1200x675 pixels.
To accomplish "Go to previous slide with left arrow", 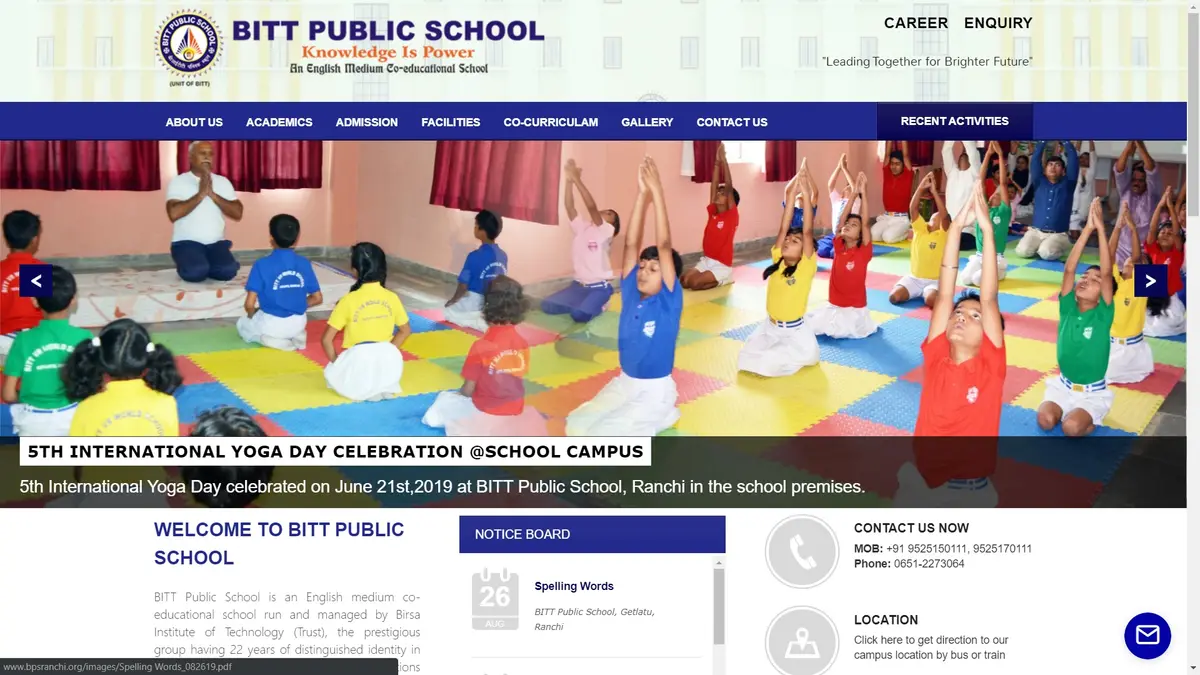I will point(36,281).
